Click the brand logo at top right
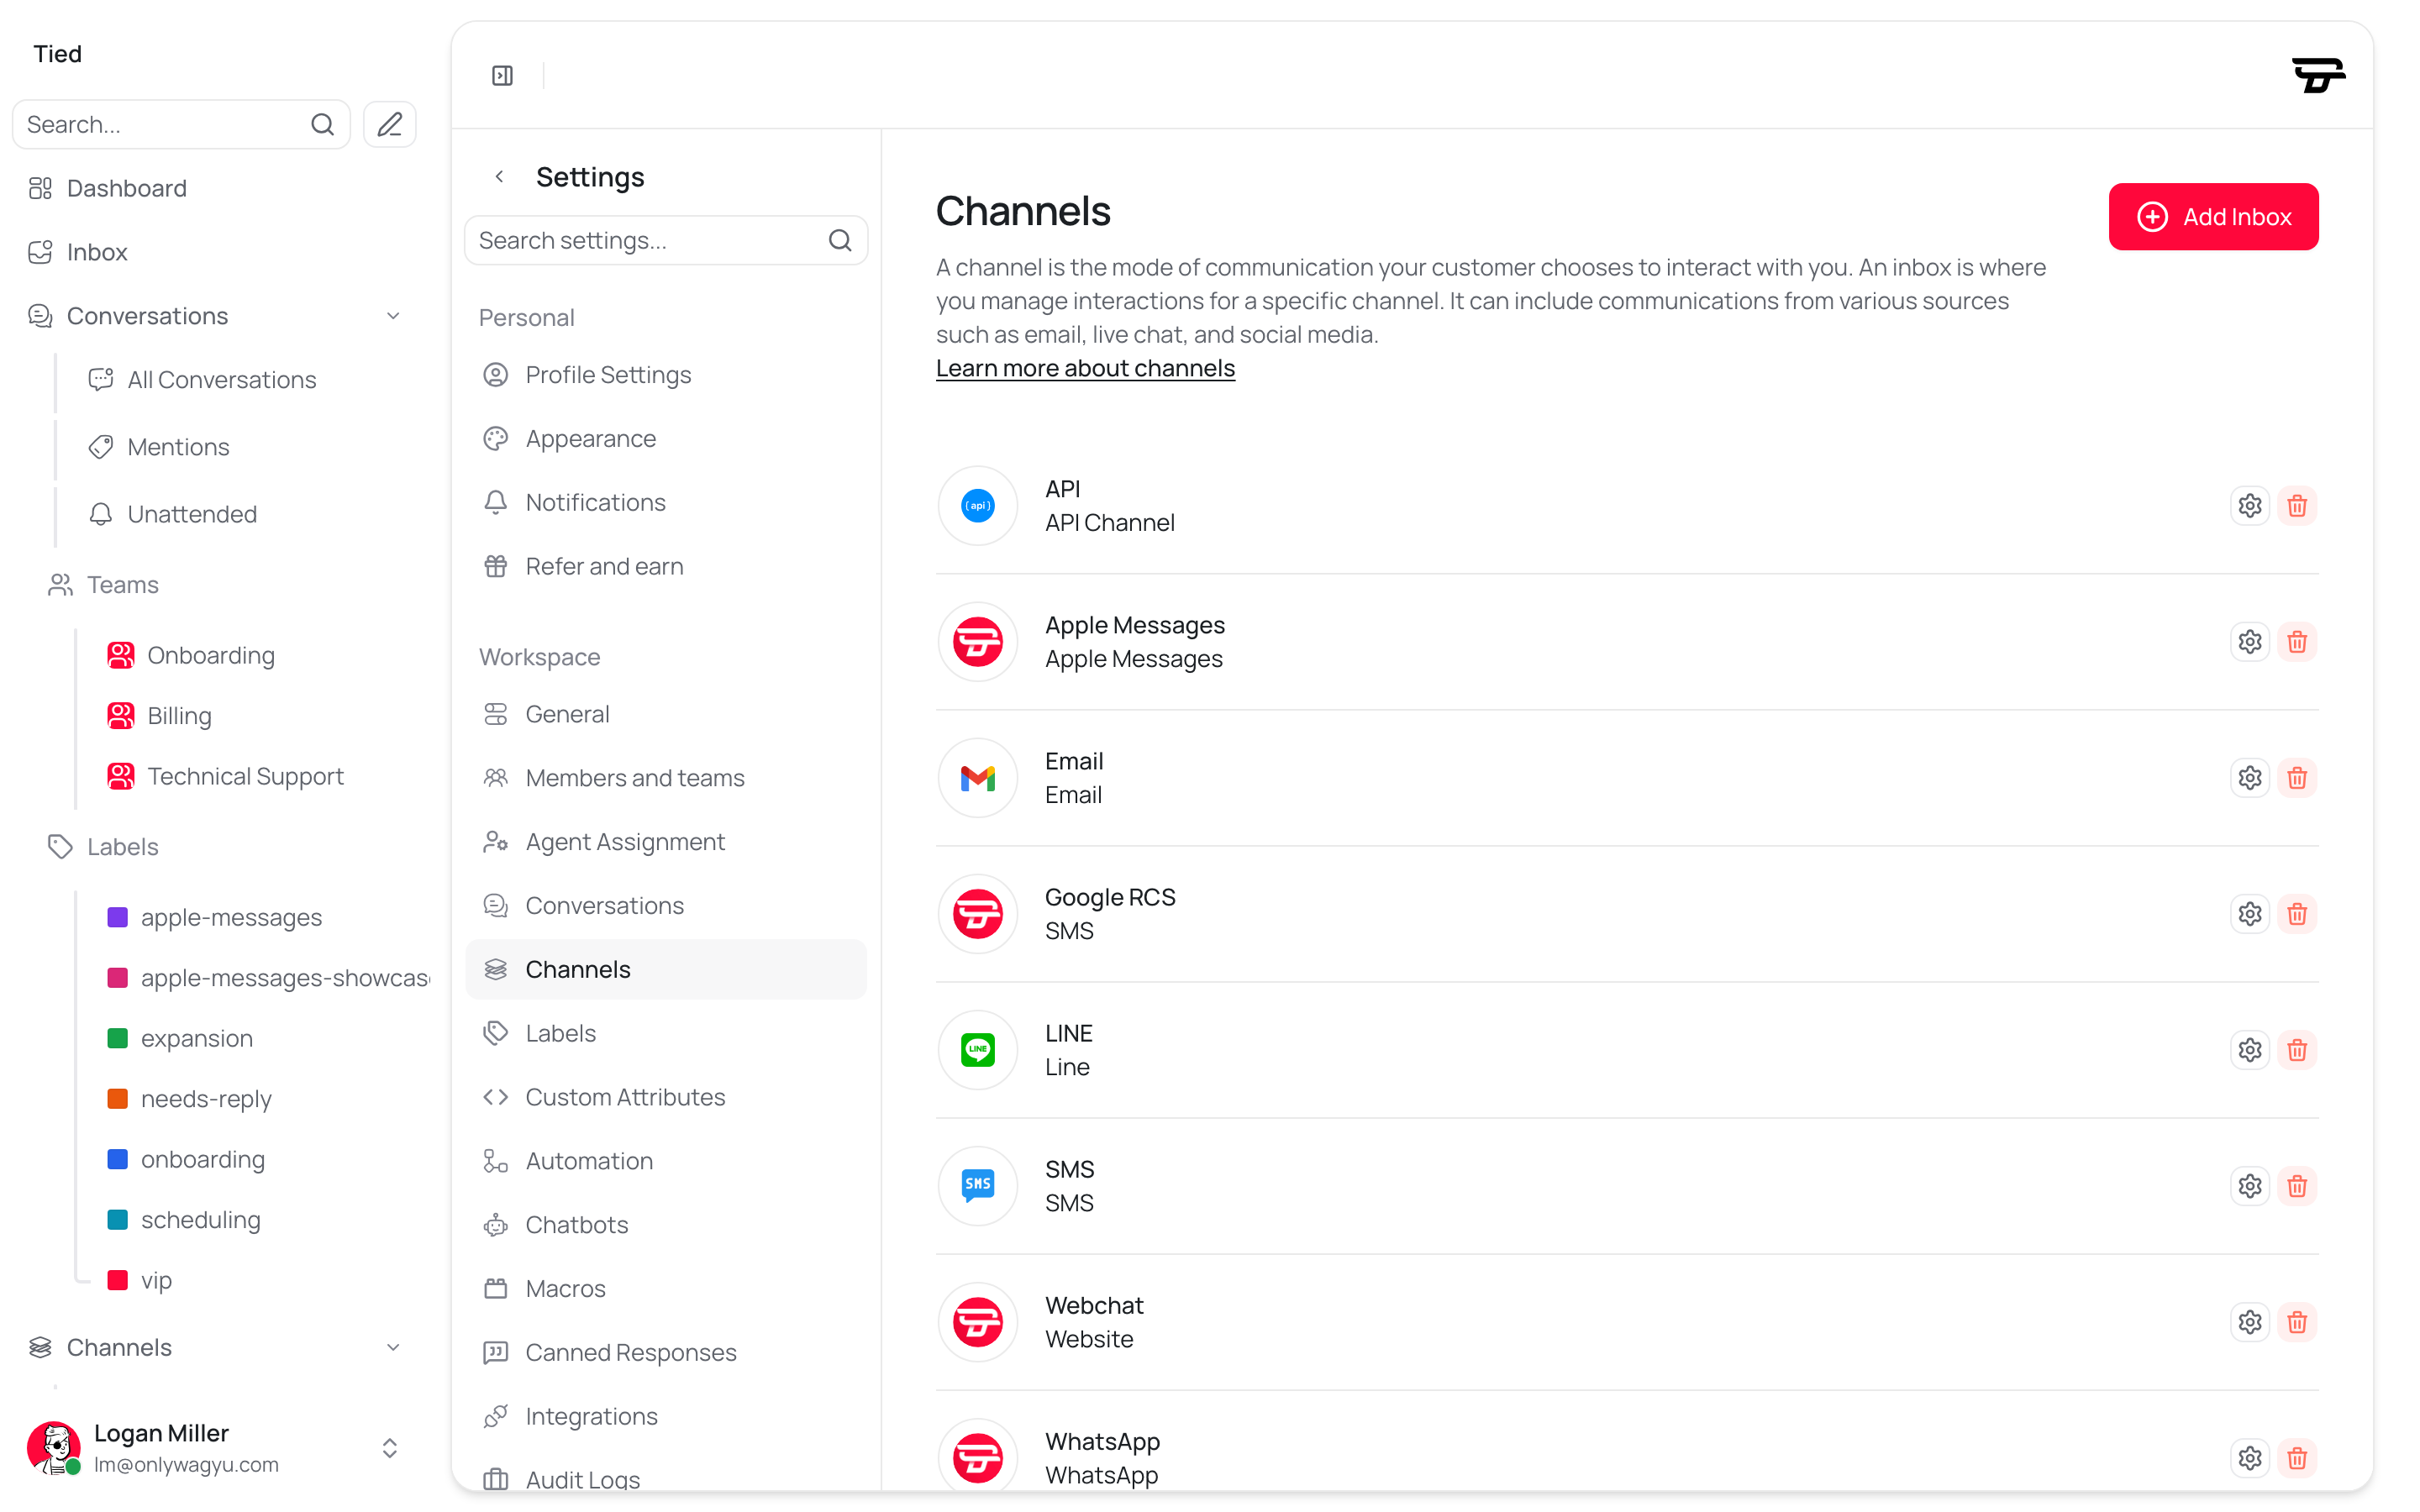Viewport: 2420px width, 1512px height. tap(2318, 75)
